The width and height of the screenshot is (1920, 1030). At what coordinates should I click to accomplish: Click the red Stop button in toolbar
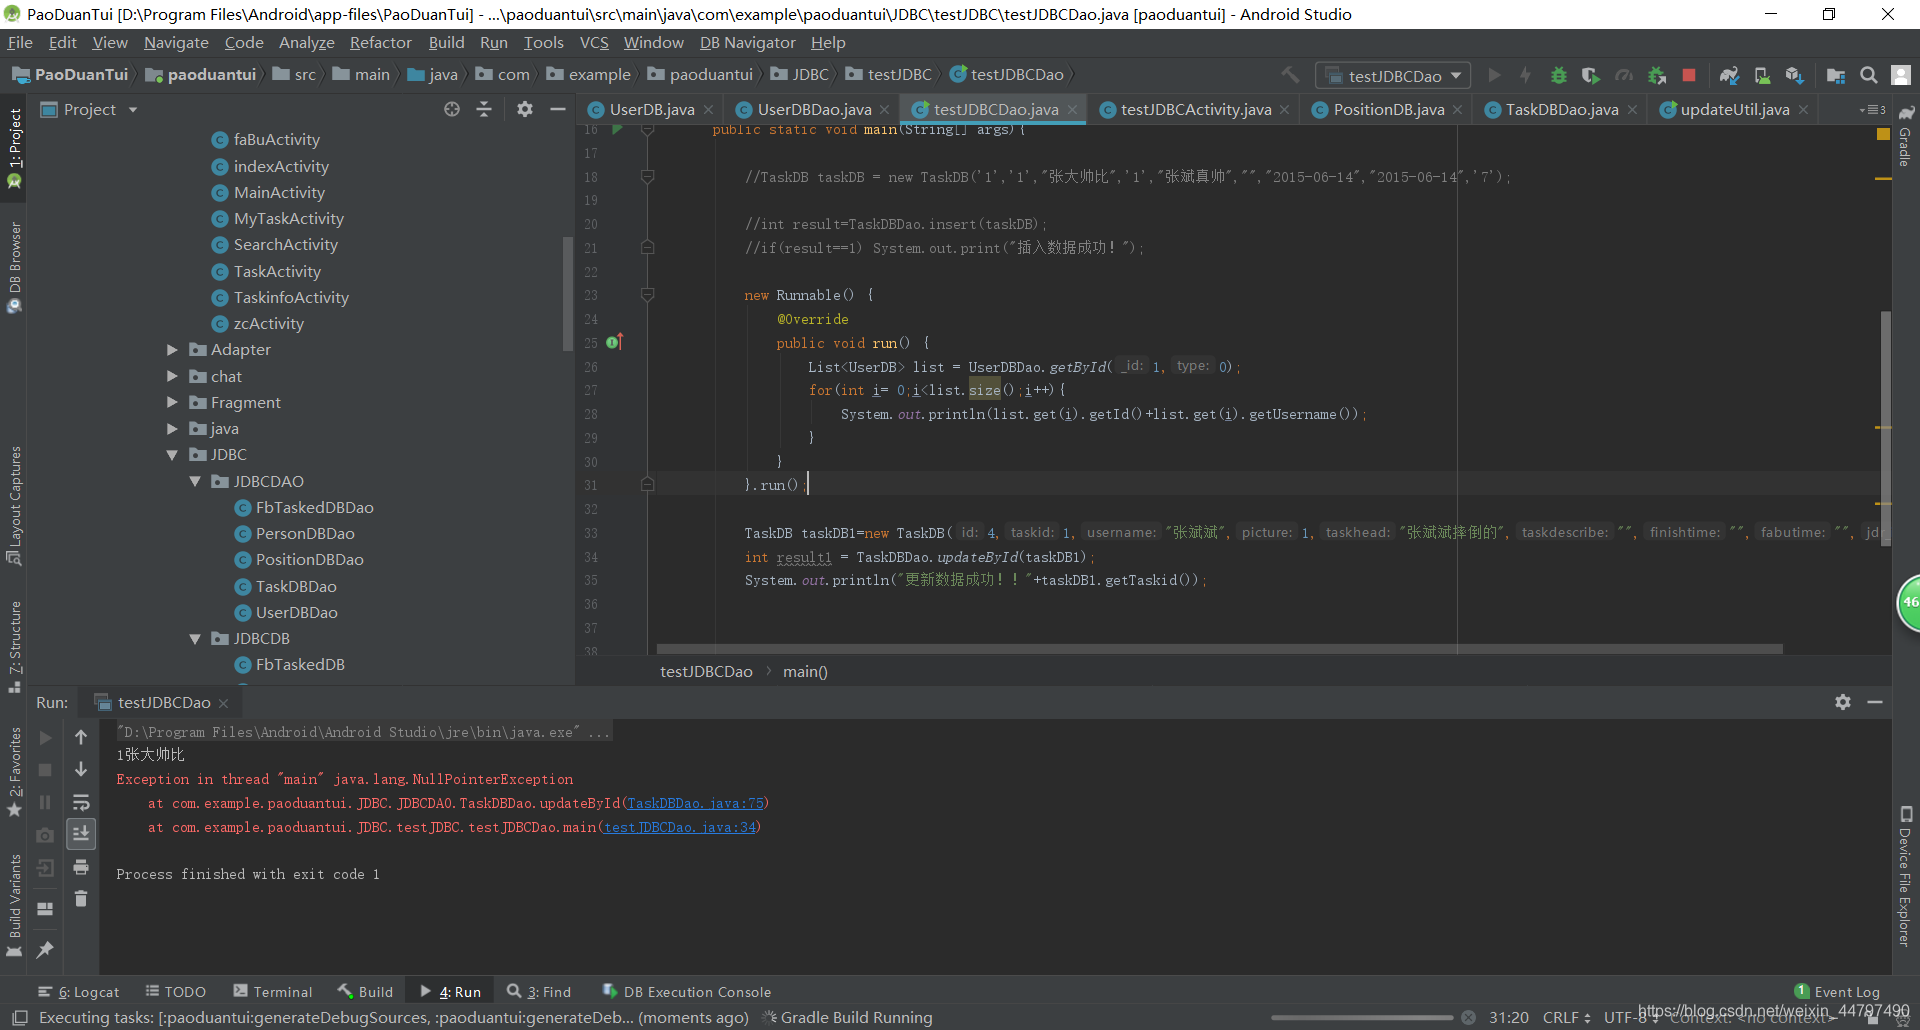pos(1689,75)
